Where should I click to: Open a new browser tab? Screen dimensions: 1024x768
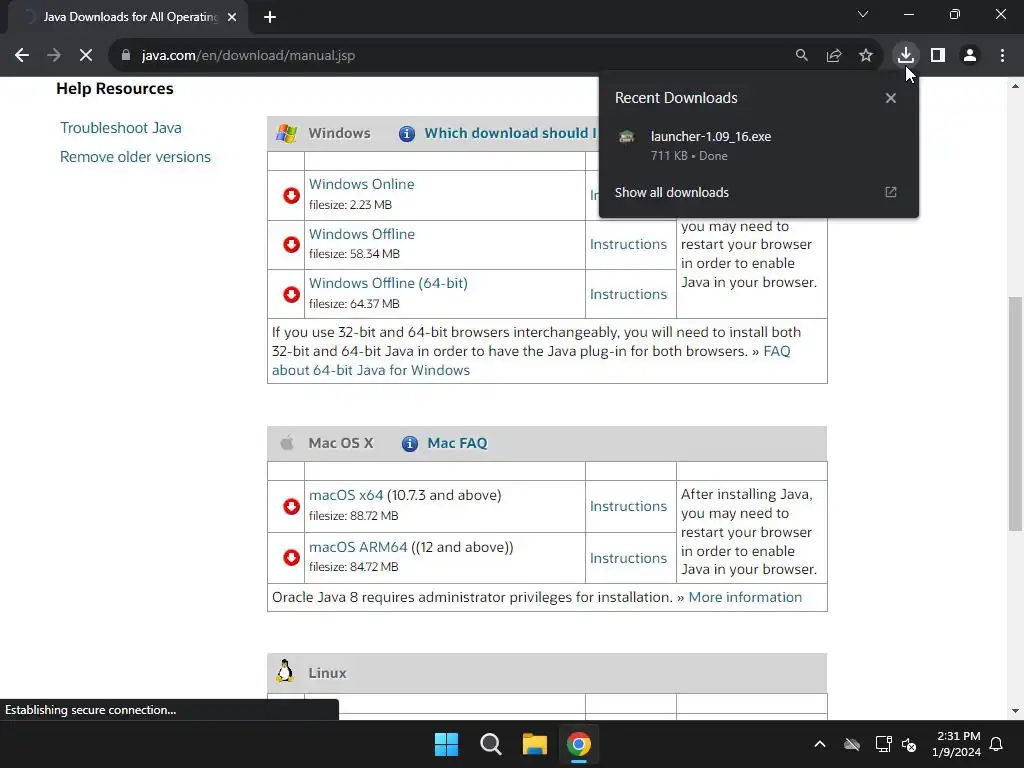click(270, 17)
